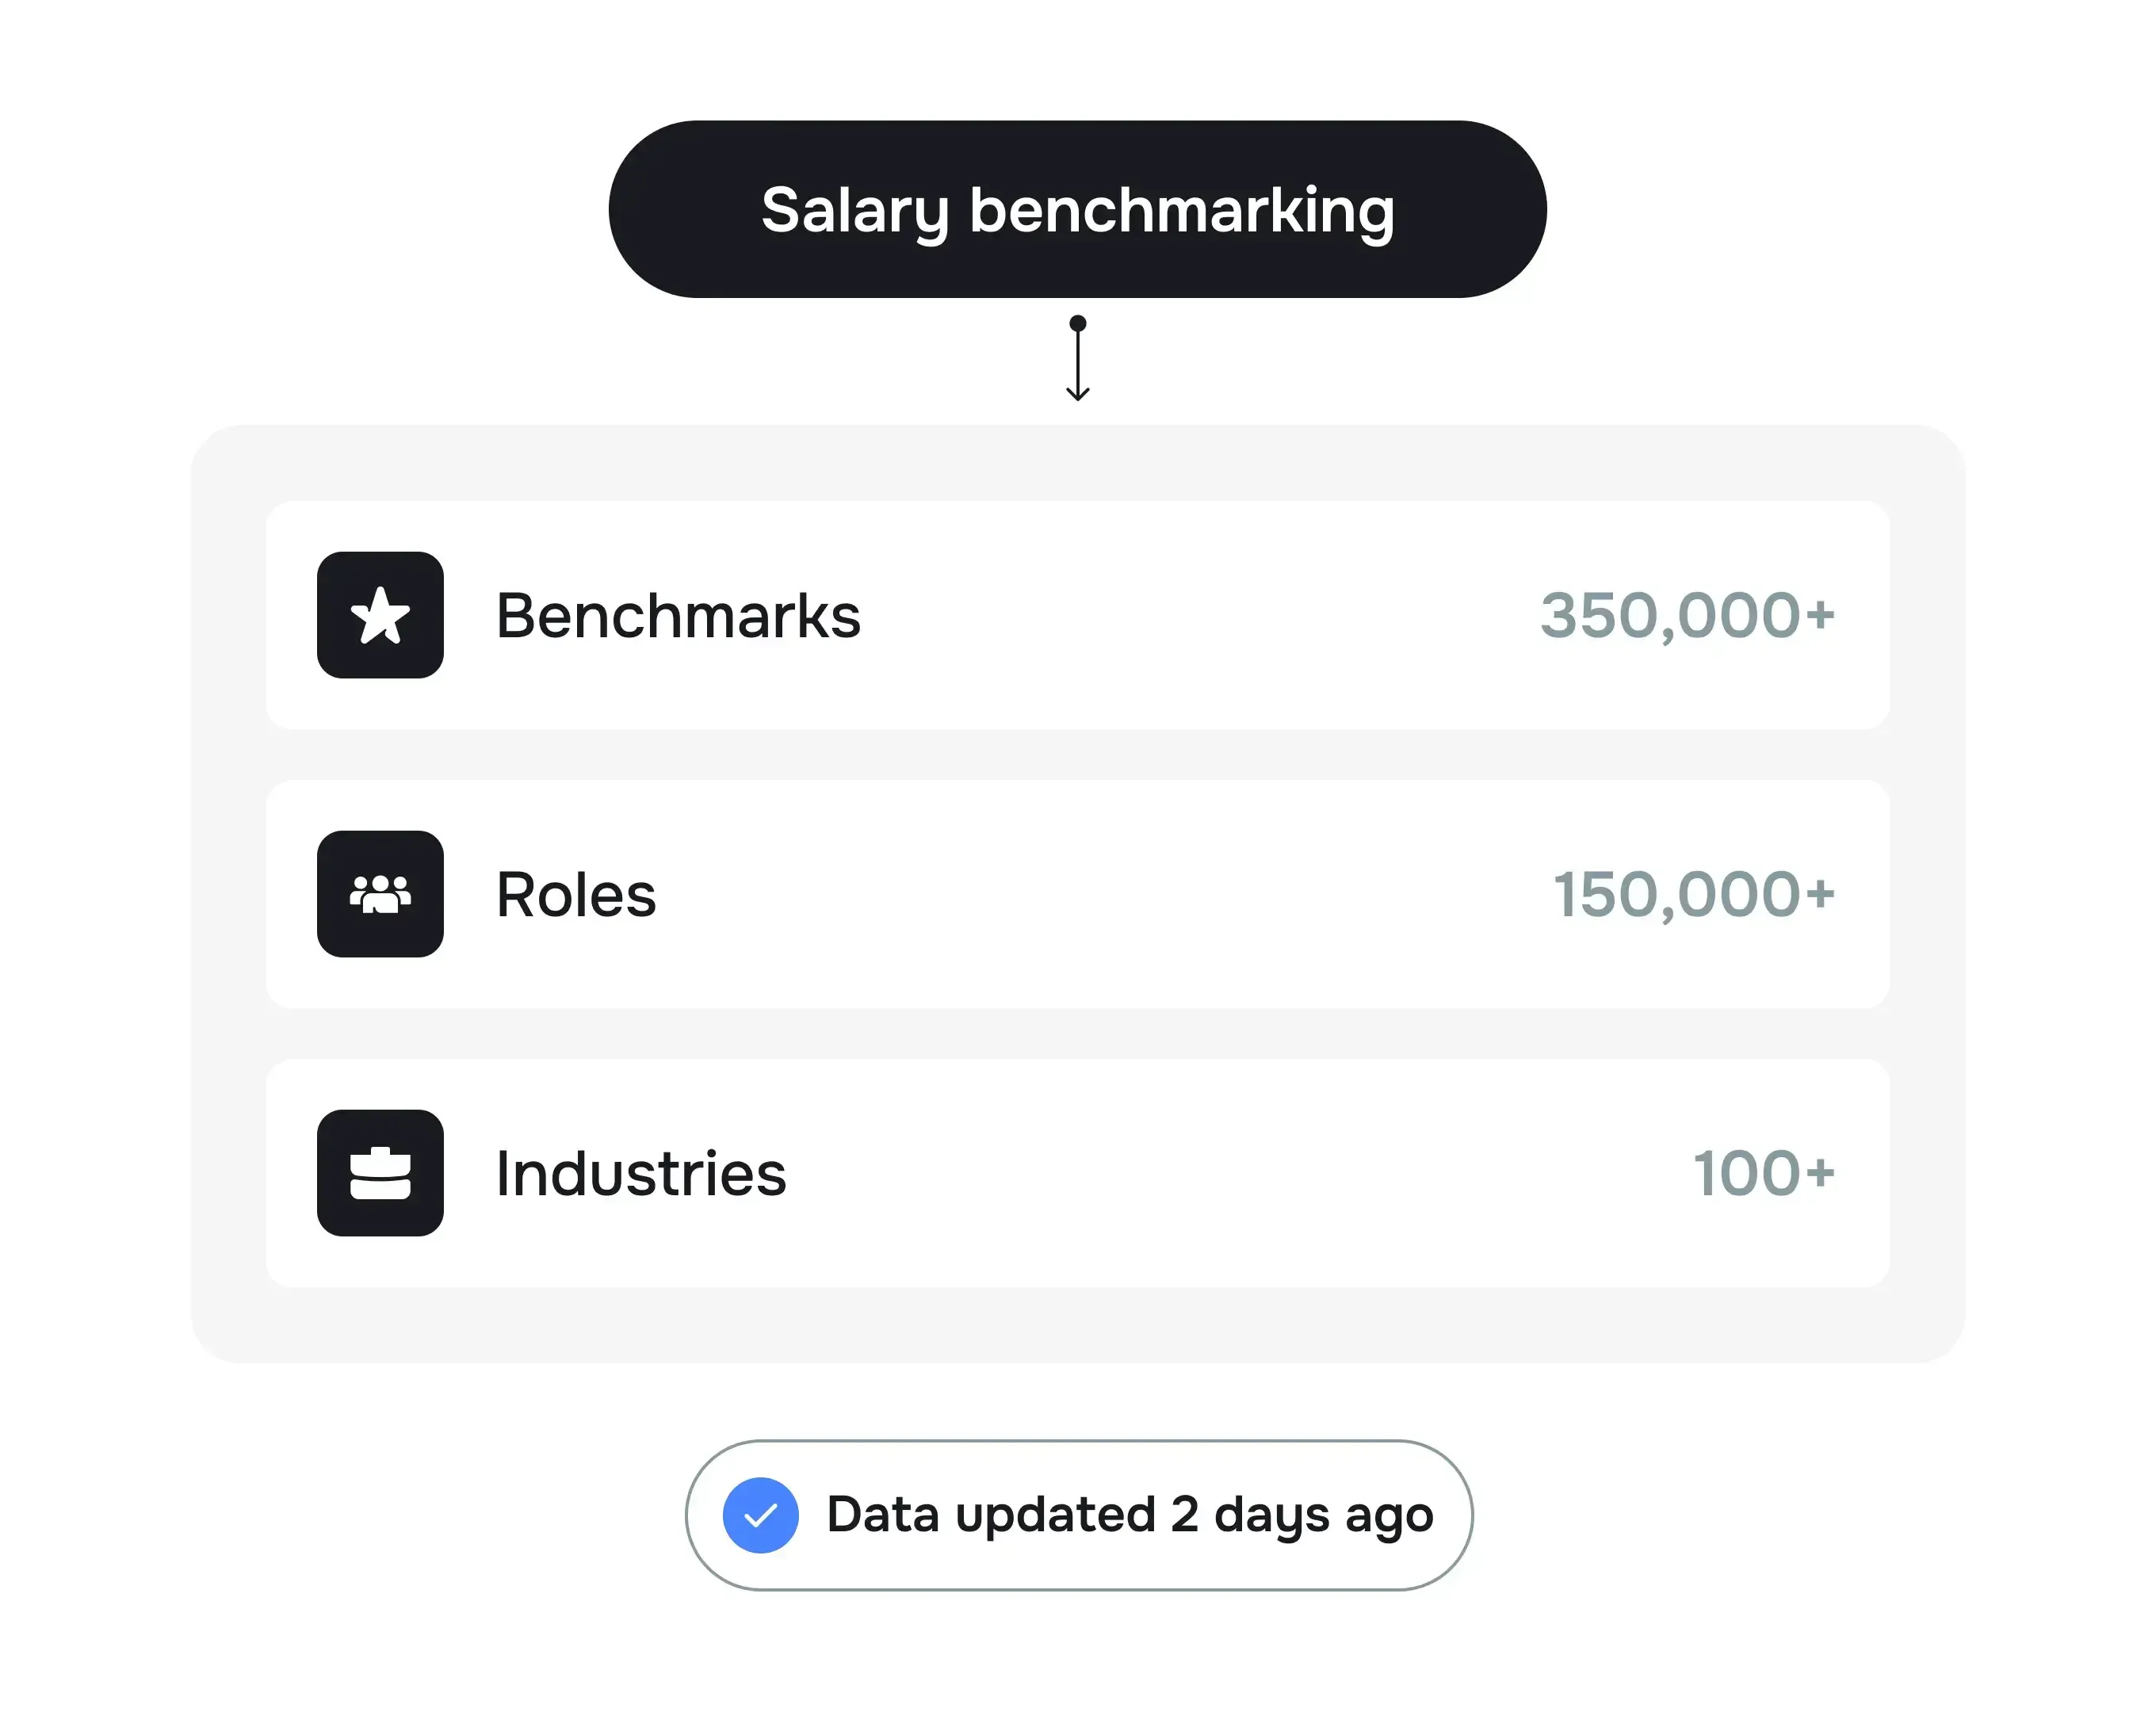Select the Industries label text
The height and width of the screenshot is (1712, 2156).
pos(641,1174)
